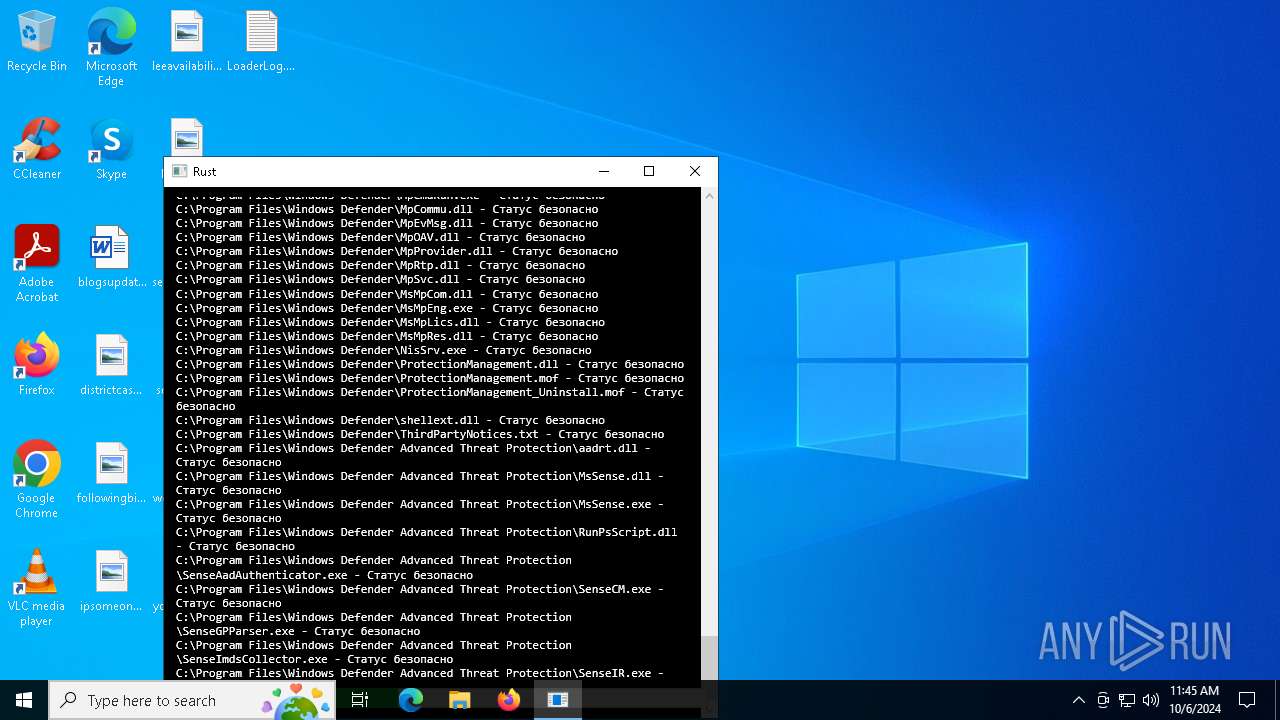Screen dimensions: 1280x720
Task: Click the ThirdPartyNotices.txt status line
Action: [420, 434]
